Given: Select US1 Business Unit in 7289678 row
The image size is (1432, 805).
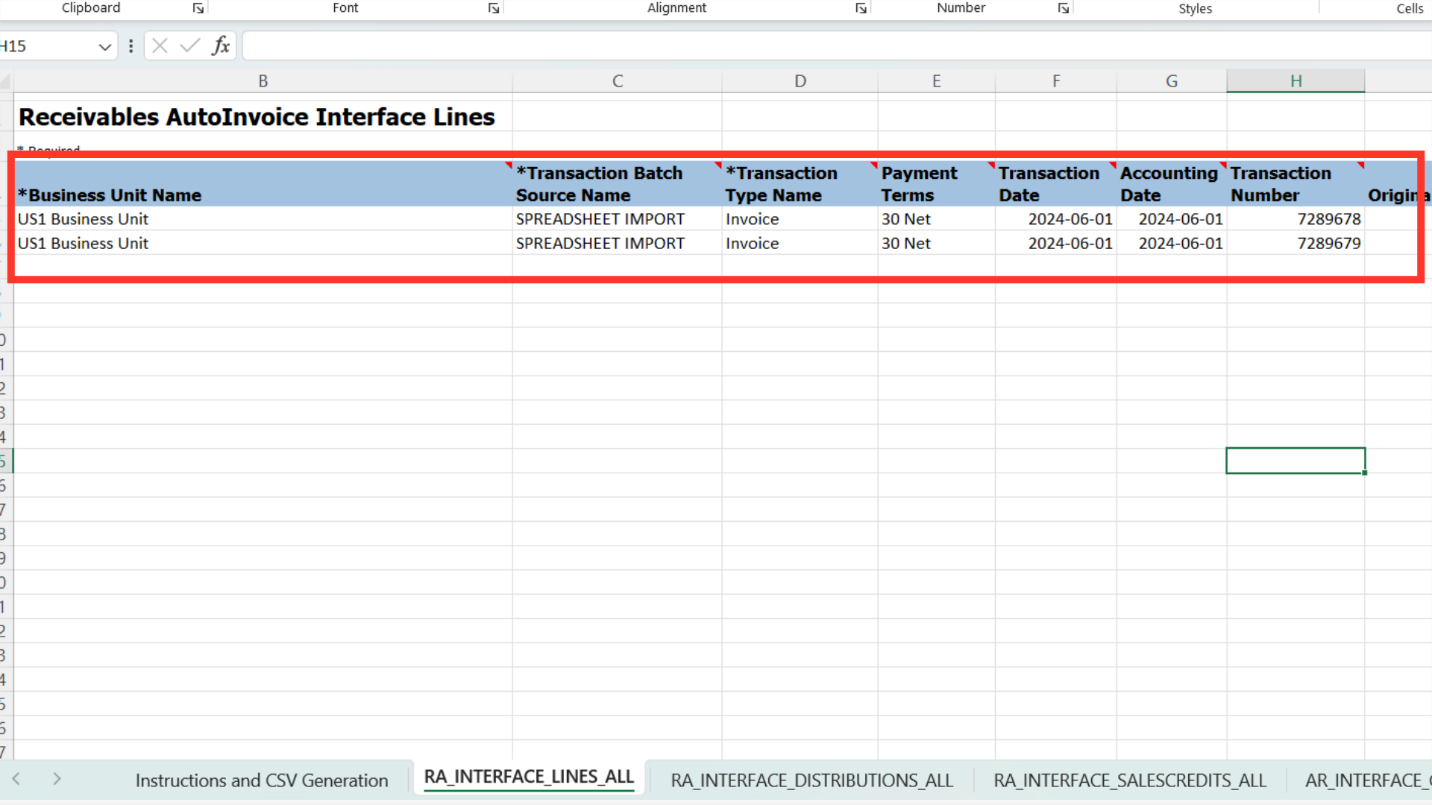Looking at the screenshot, I should [263, 219].
